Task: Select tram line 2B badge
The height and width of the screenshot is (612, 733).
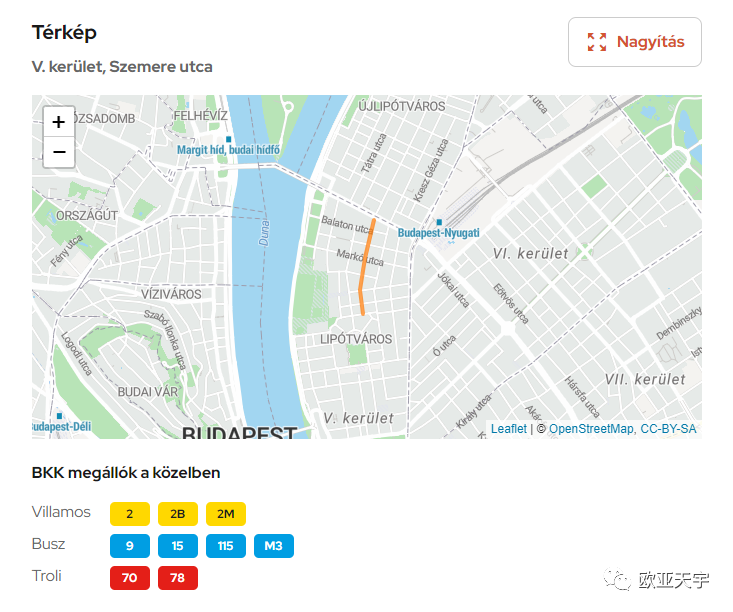Action: (x=178, y=514)
